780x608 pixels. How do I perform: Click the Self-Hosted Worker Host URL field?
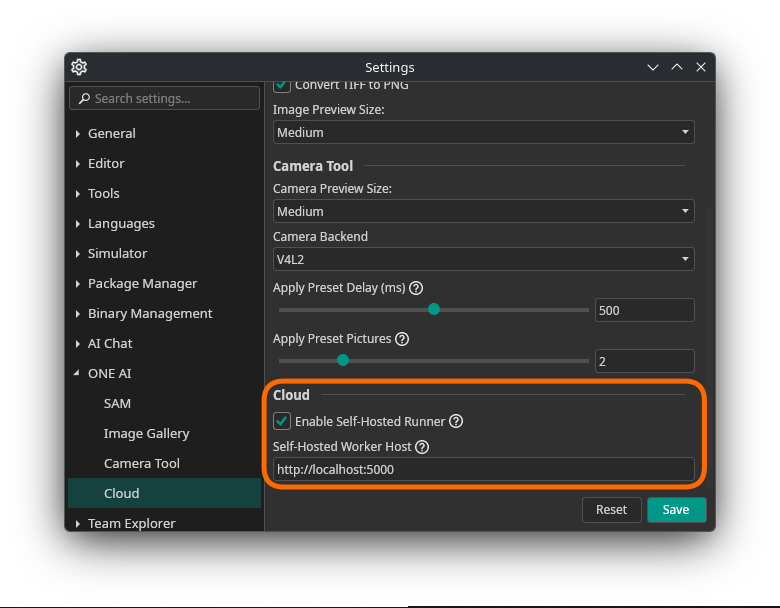click(483, 469)
